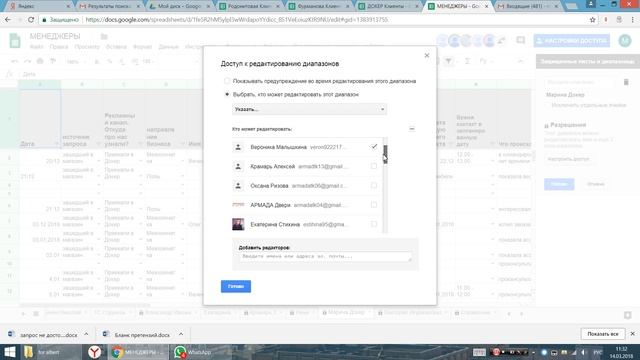Open WhatsApp from the taskbar
This screenshot has height=360, width=640.
click(x=192, y=352)
